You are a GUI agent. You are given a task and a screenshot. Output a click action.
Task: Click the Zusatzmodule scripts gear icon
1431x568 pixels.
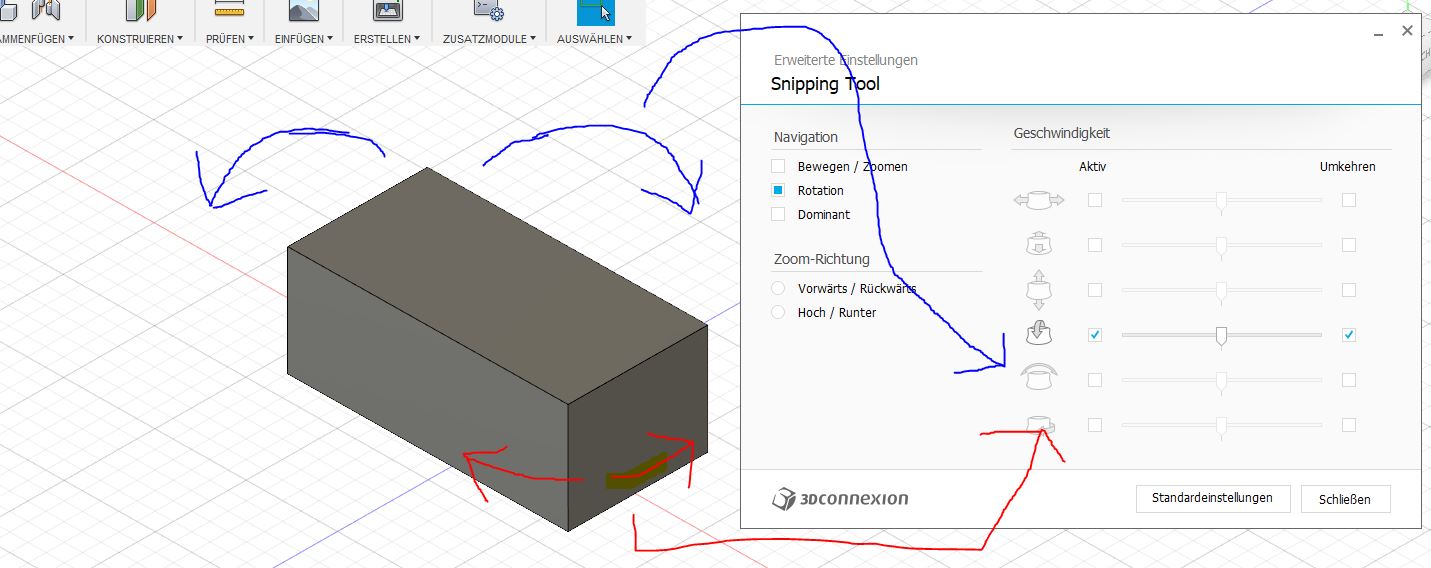pos(488,10)
